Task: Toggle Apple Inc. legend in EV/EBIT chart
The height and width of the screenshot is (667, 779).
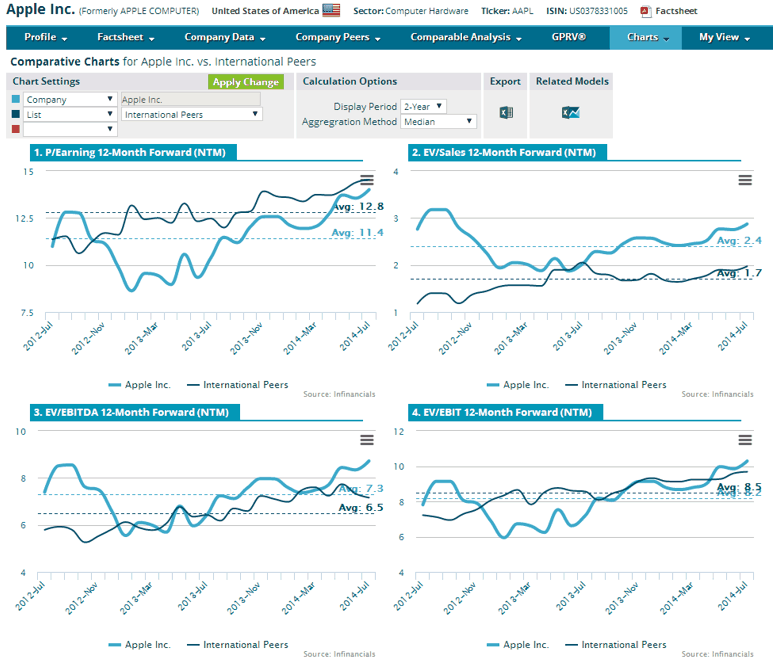Action: pyautogui.click(x=518, y=645)
